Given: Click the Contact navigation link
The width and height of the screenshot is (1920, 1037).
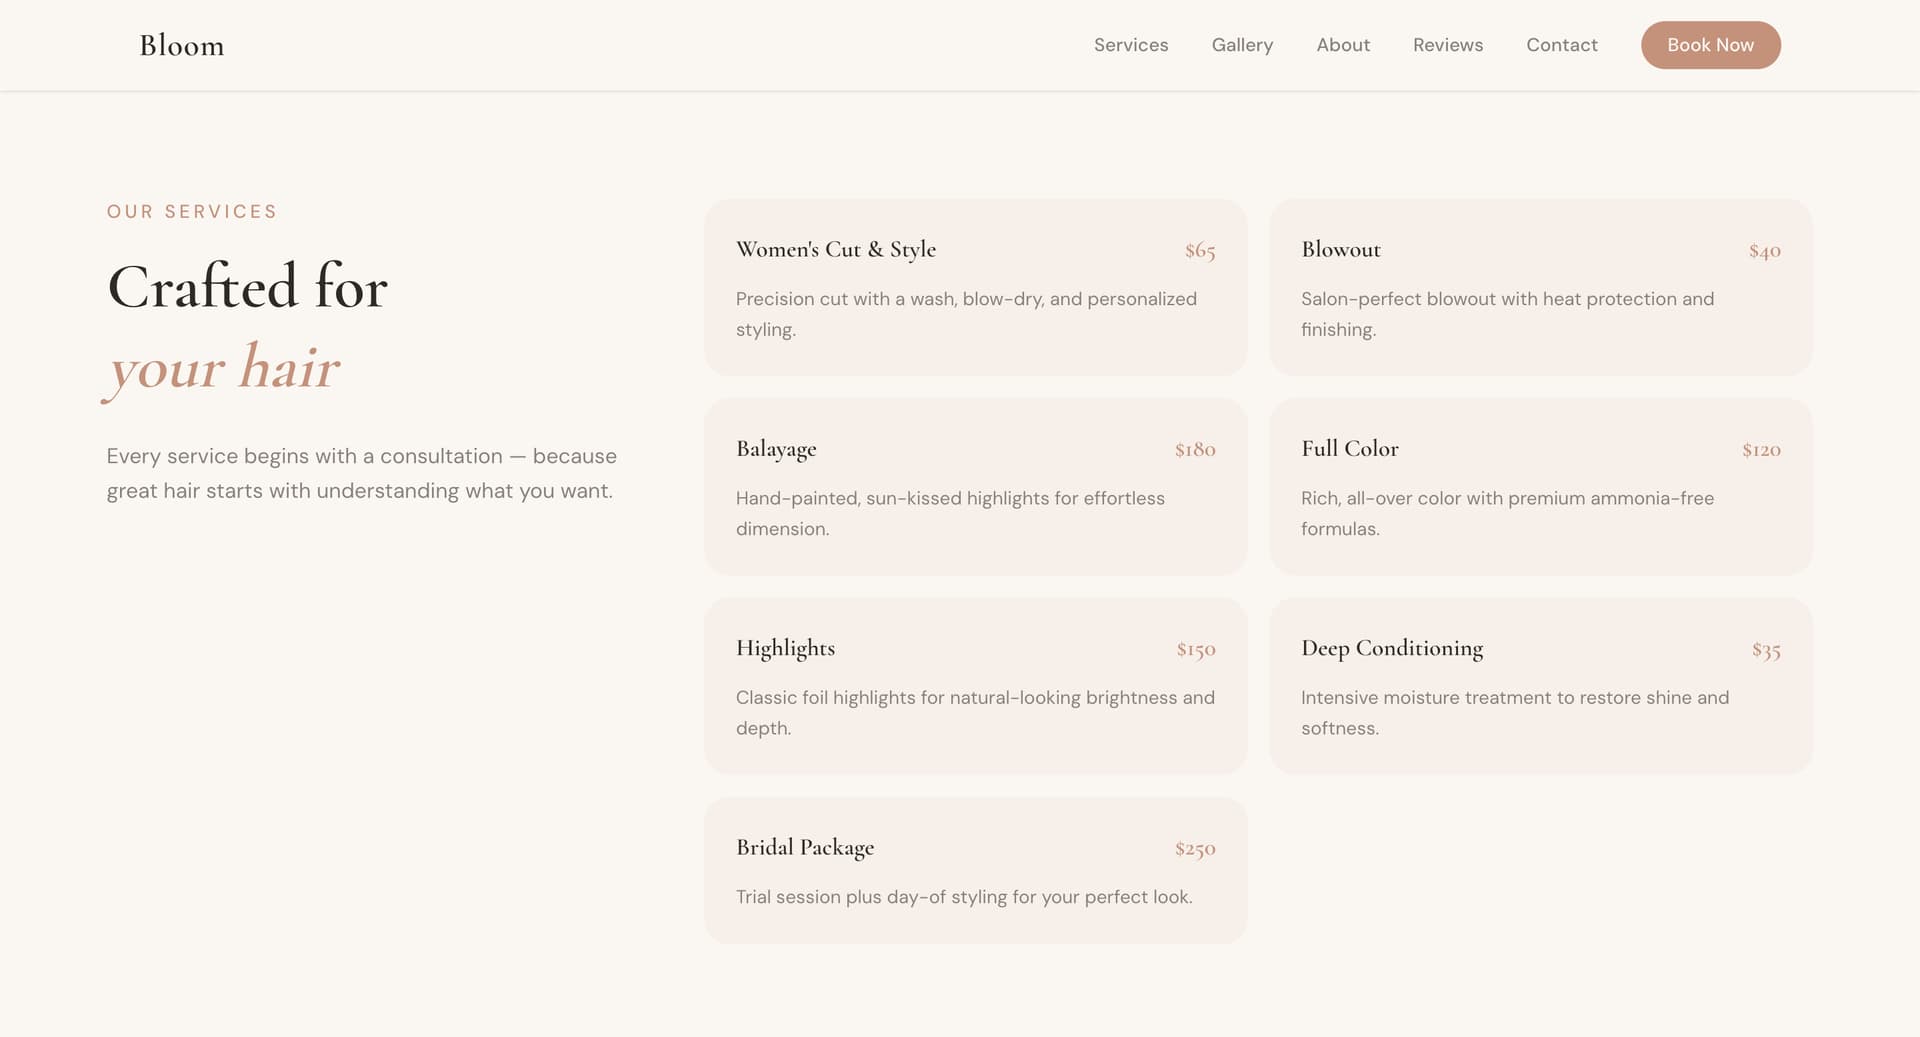Looking at the screenshot, I should tap(1561, 45).
